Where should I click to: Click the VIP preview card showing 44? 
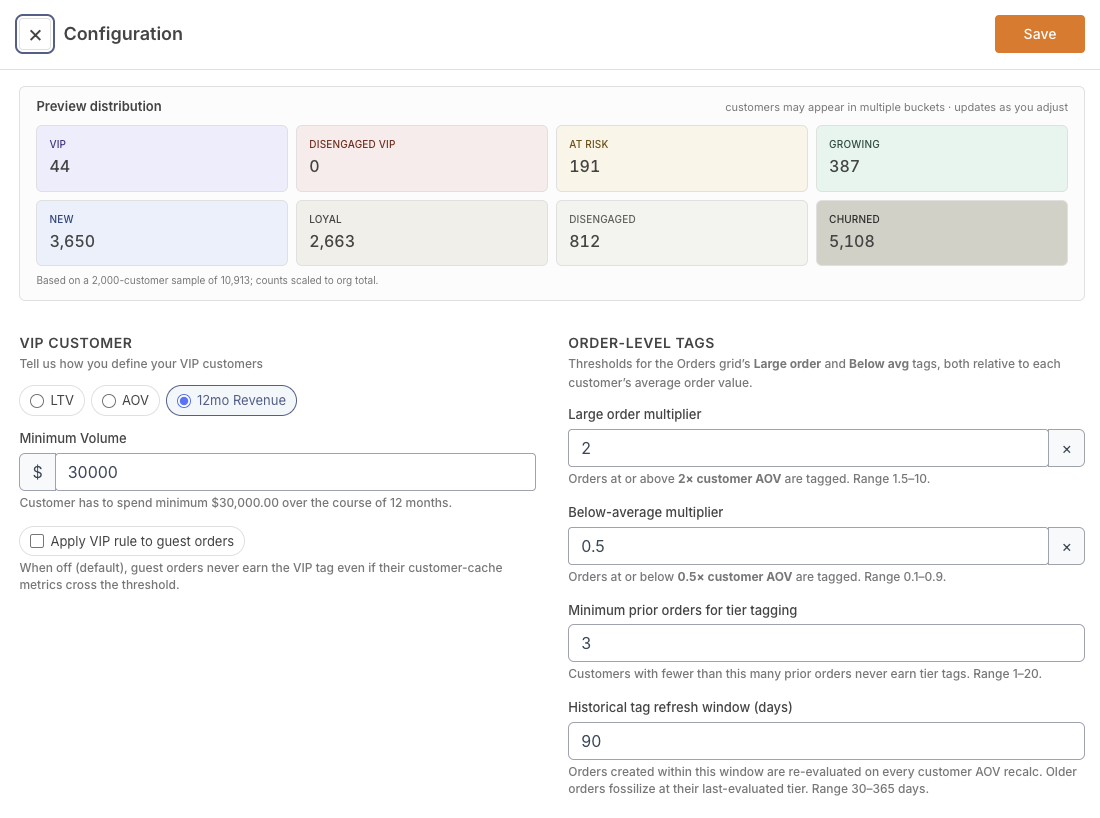[x=162, y=159]
